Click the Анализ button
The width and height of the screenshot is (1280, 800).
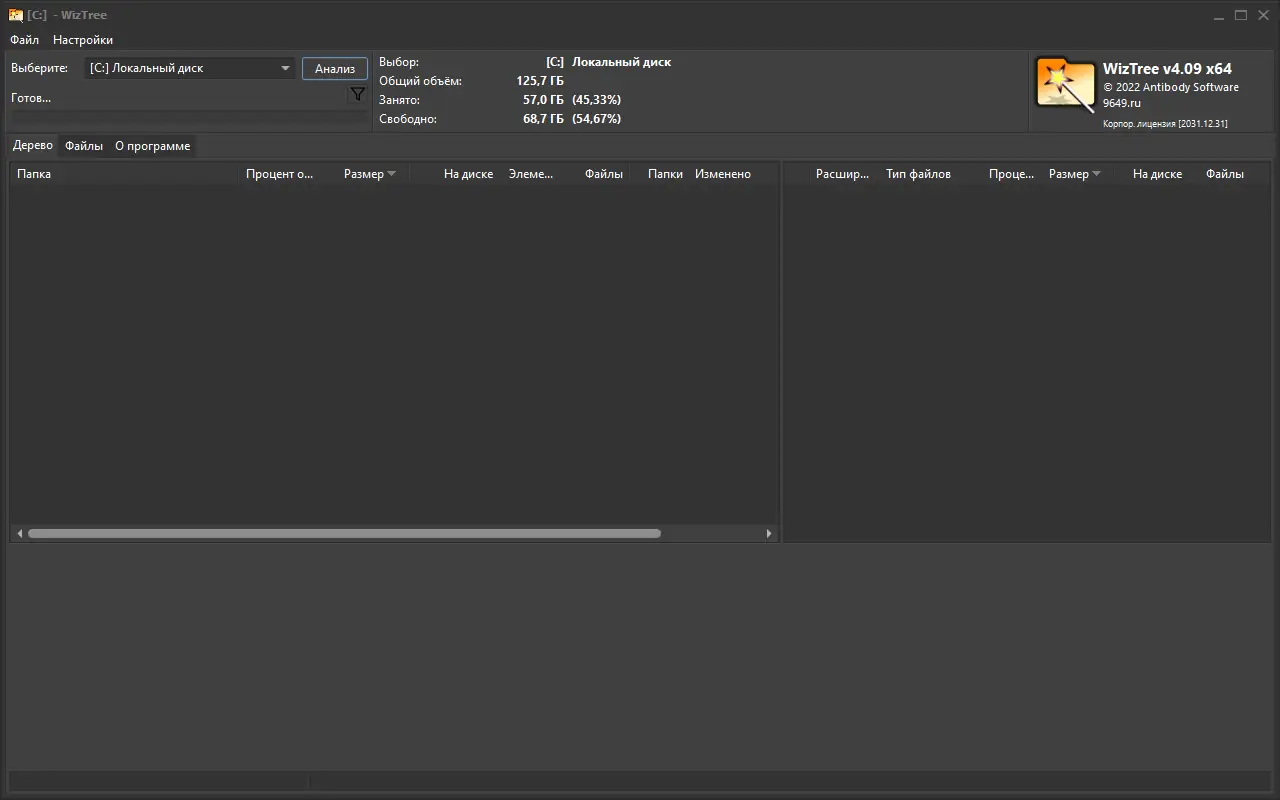click(335, 69)
